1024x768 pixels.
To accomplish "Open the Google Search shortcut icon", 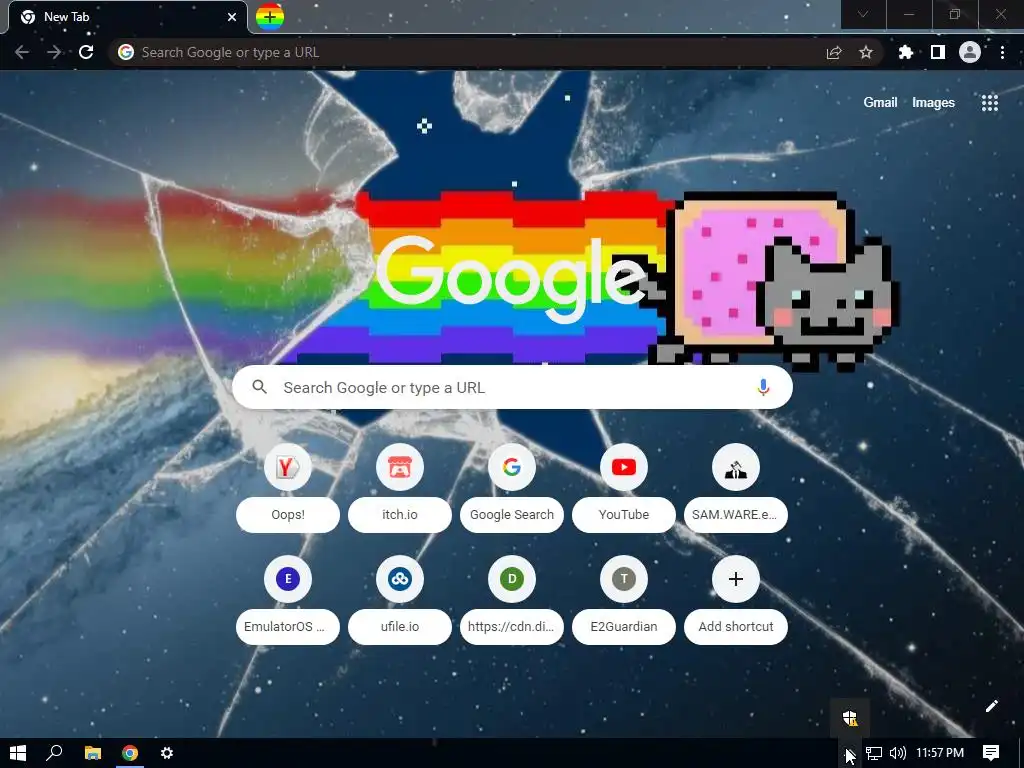I will click(x=512, y=467).
